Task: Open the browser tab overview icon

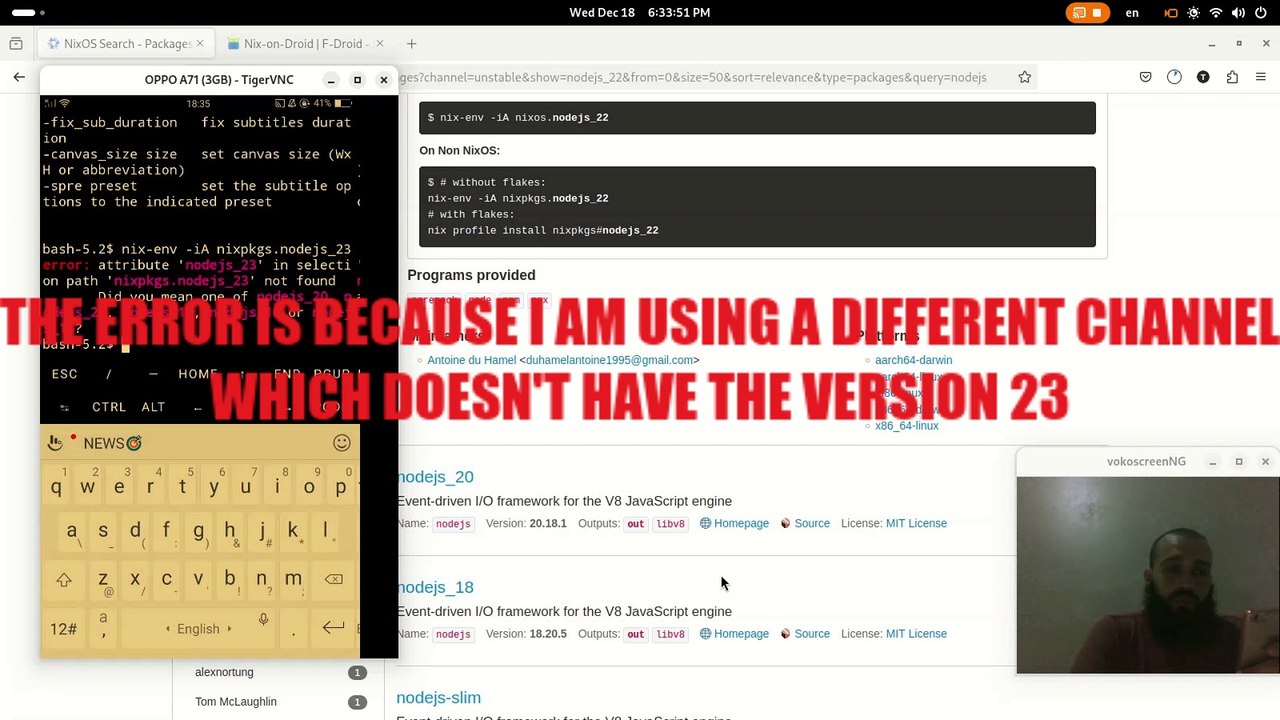Action: 16,44
